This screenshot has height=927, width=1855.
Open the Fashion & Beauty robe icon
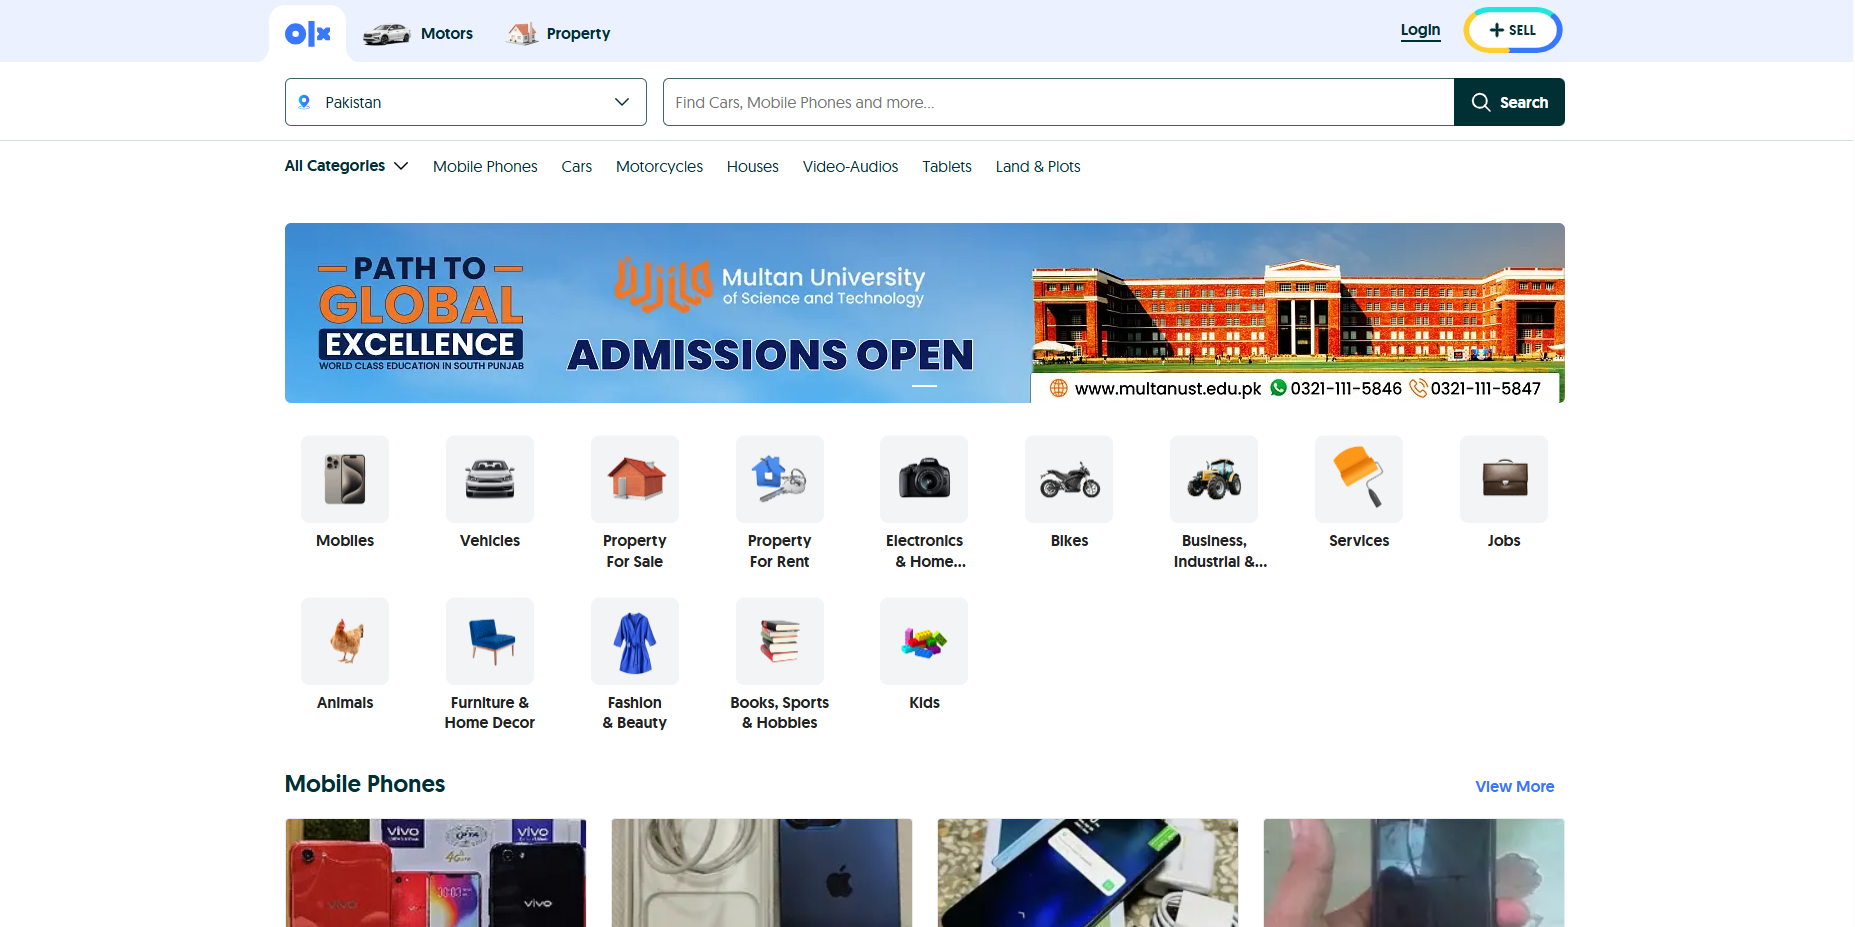tap(635, 641)
